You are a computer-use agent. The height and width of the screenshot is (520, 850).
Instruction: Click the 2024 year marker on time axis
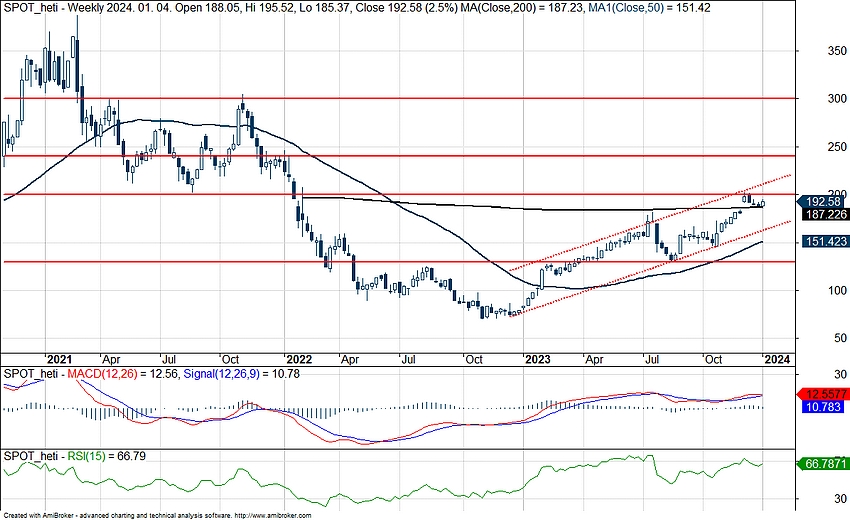pos(776,358)
